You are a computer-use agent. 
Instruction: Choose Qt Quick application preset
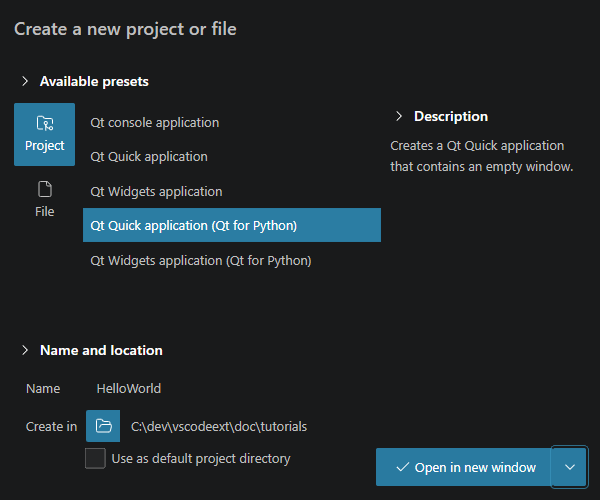click(232, 156)
